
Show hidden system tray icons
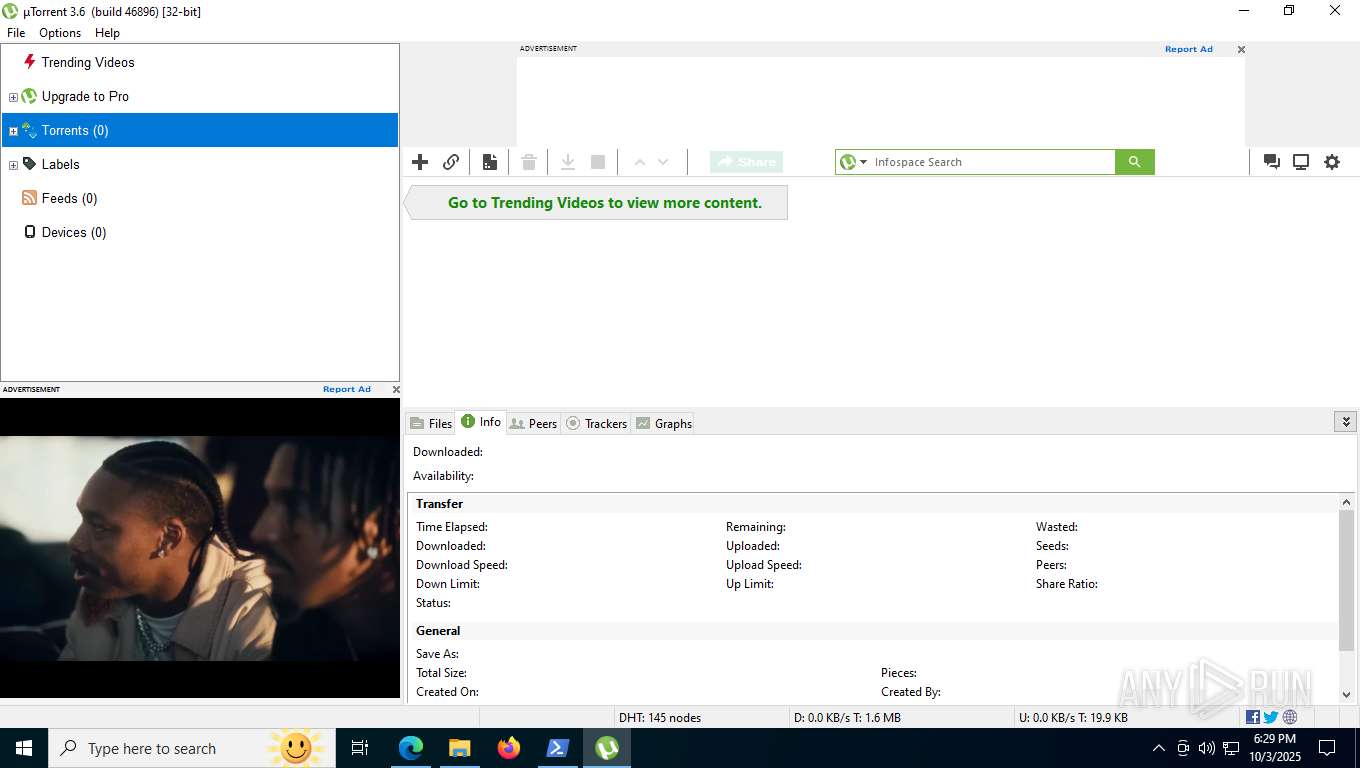[x=1158, y=748]
